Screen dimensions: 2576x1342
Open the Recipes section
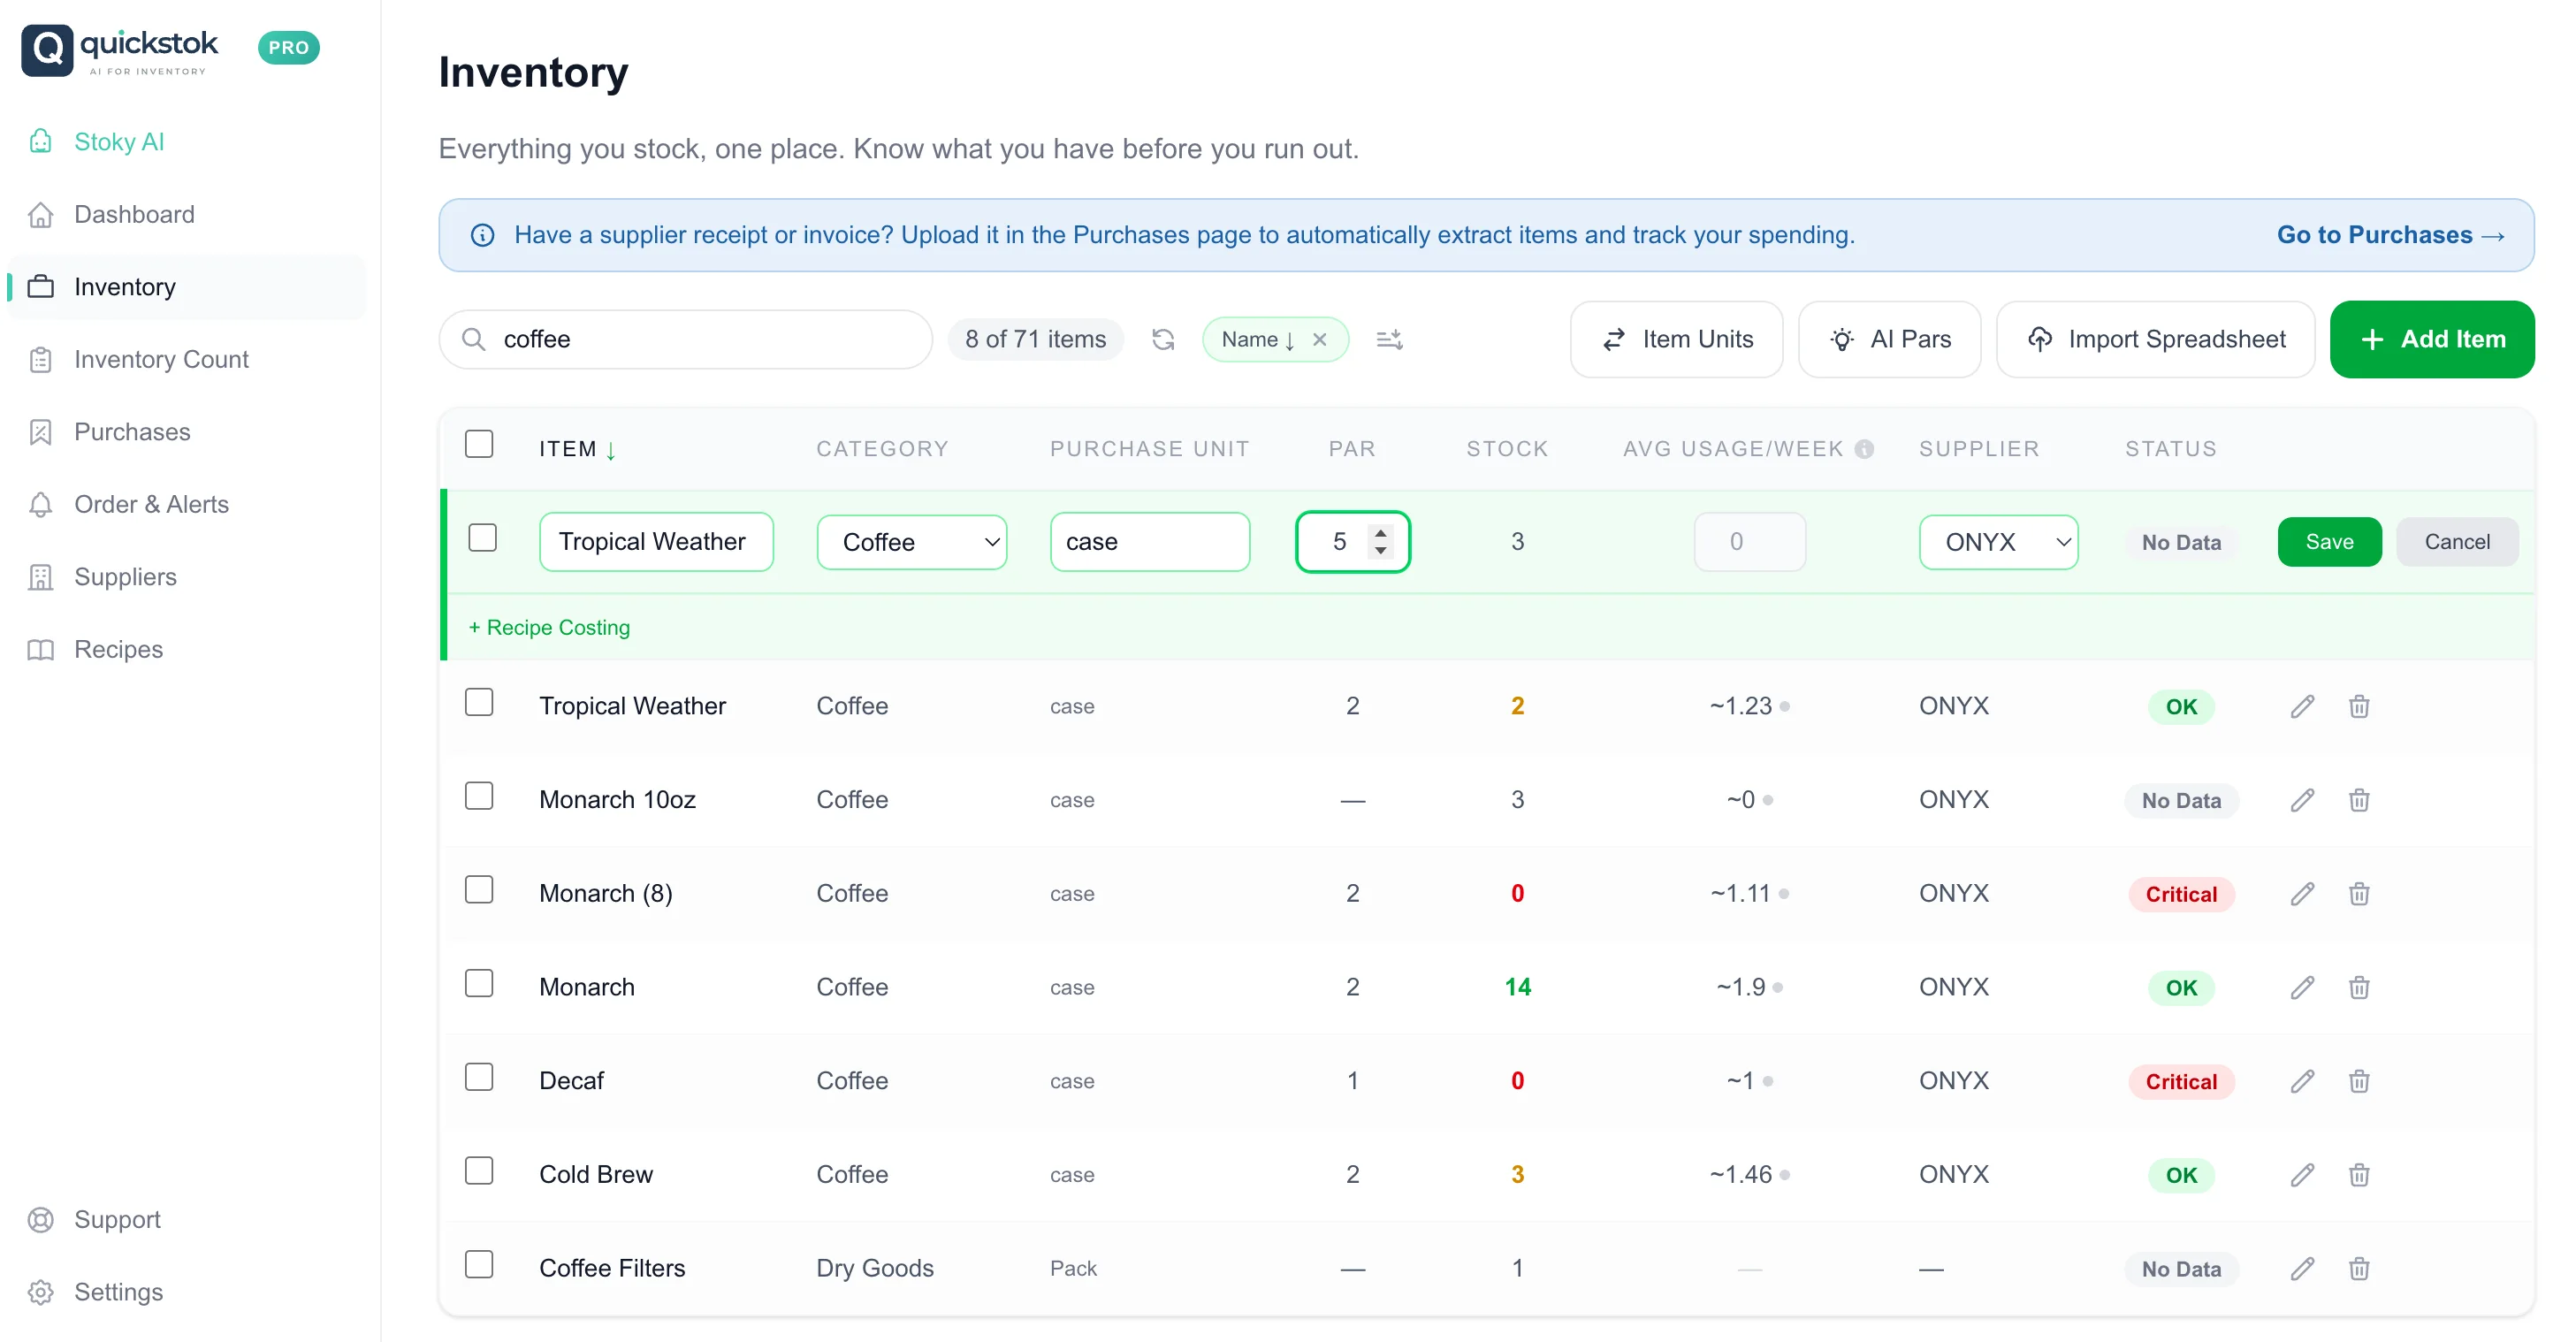pos(118,649)
